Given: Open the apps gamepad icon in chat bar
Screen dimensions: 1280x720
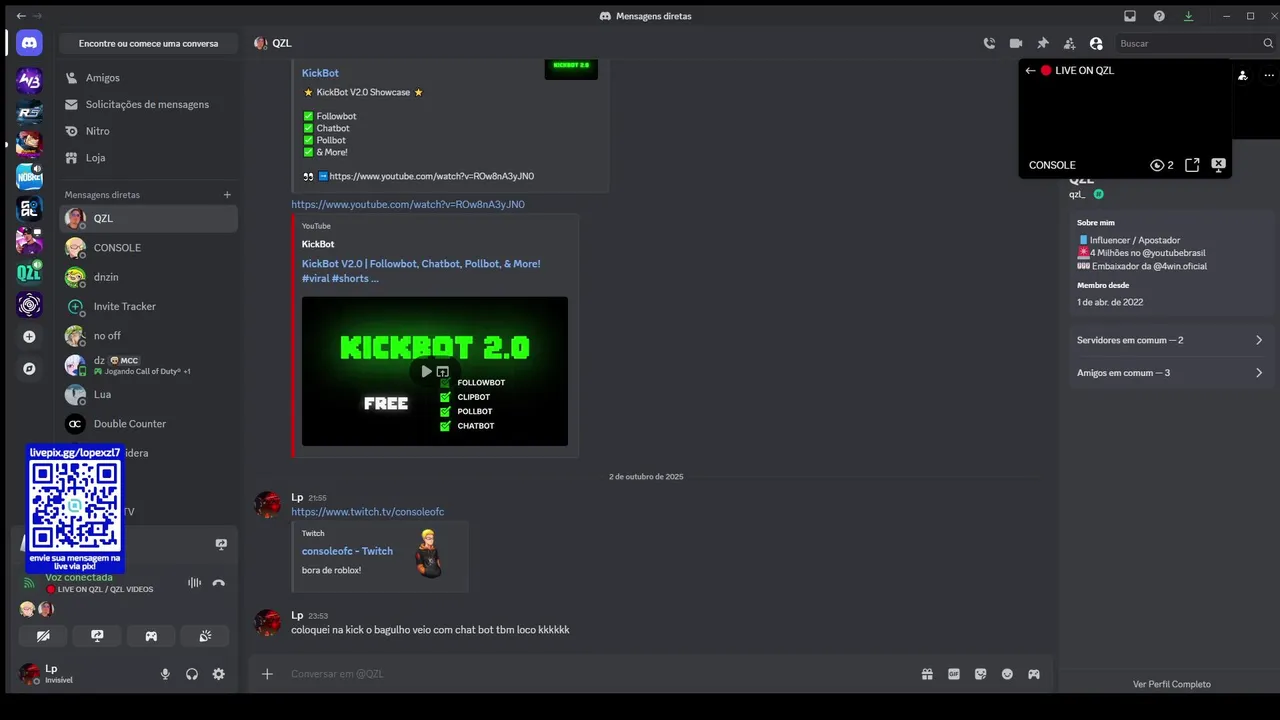Looking at the screenshot, I should point(1034,674).
